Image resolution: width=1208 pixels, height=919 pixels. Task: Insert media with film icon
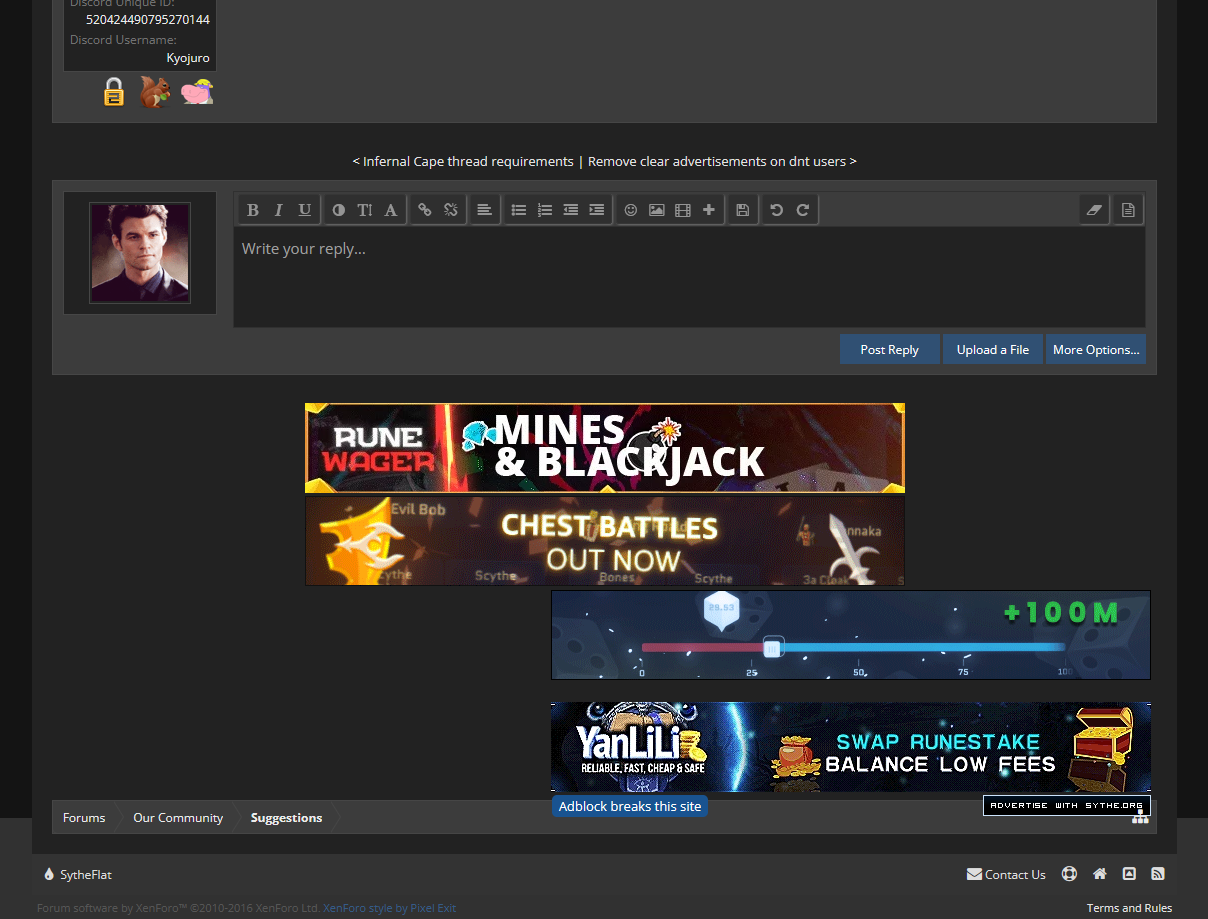683,210
